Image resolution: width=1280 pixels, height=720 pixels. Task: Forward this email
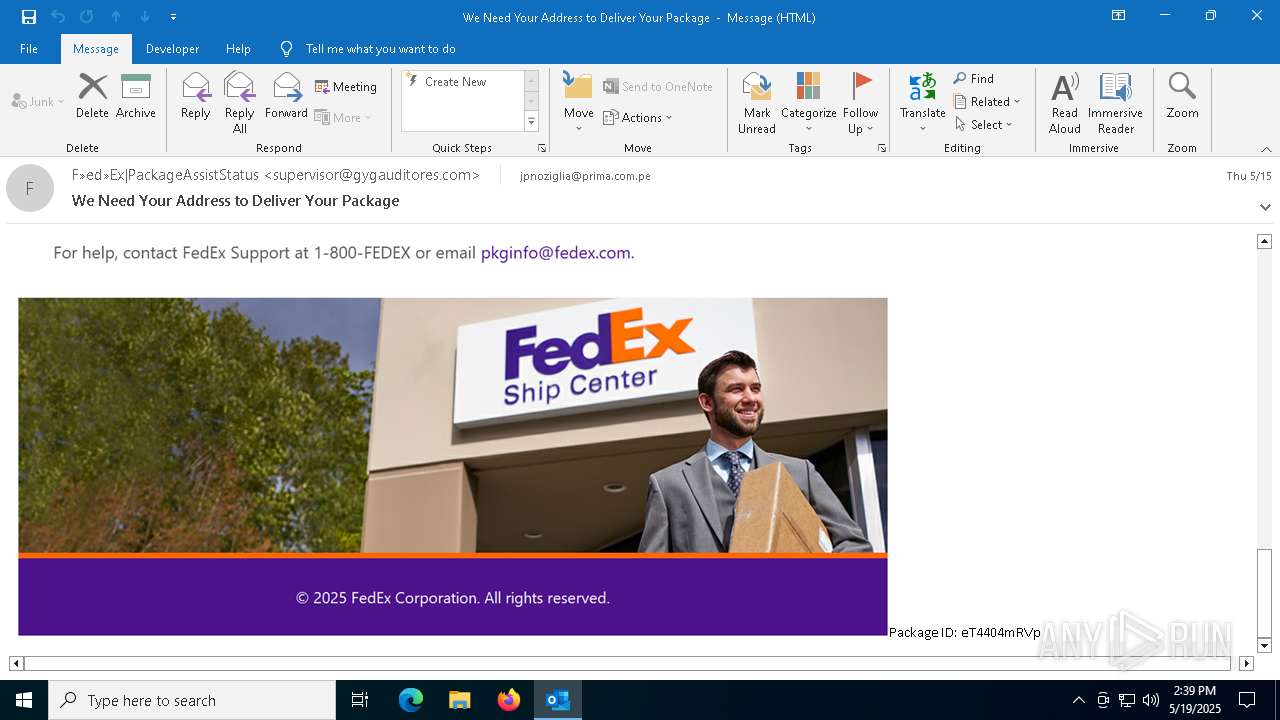click(x=286, y=96)
